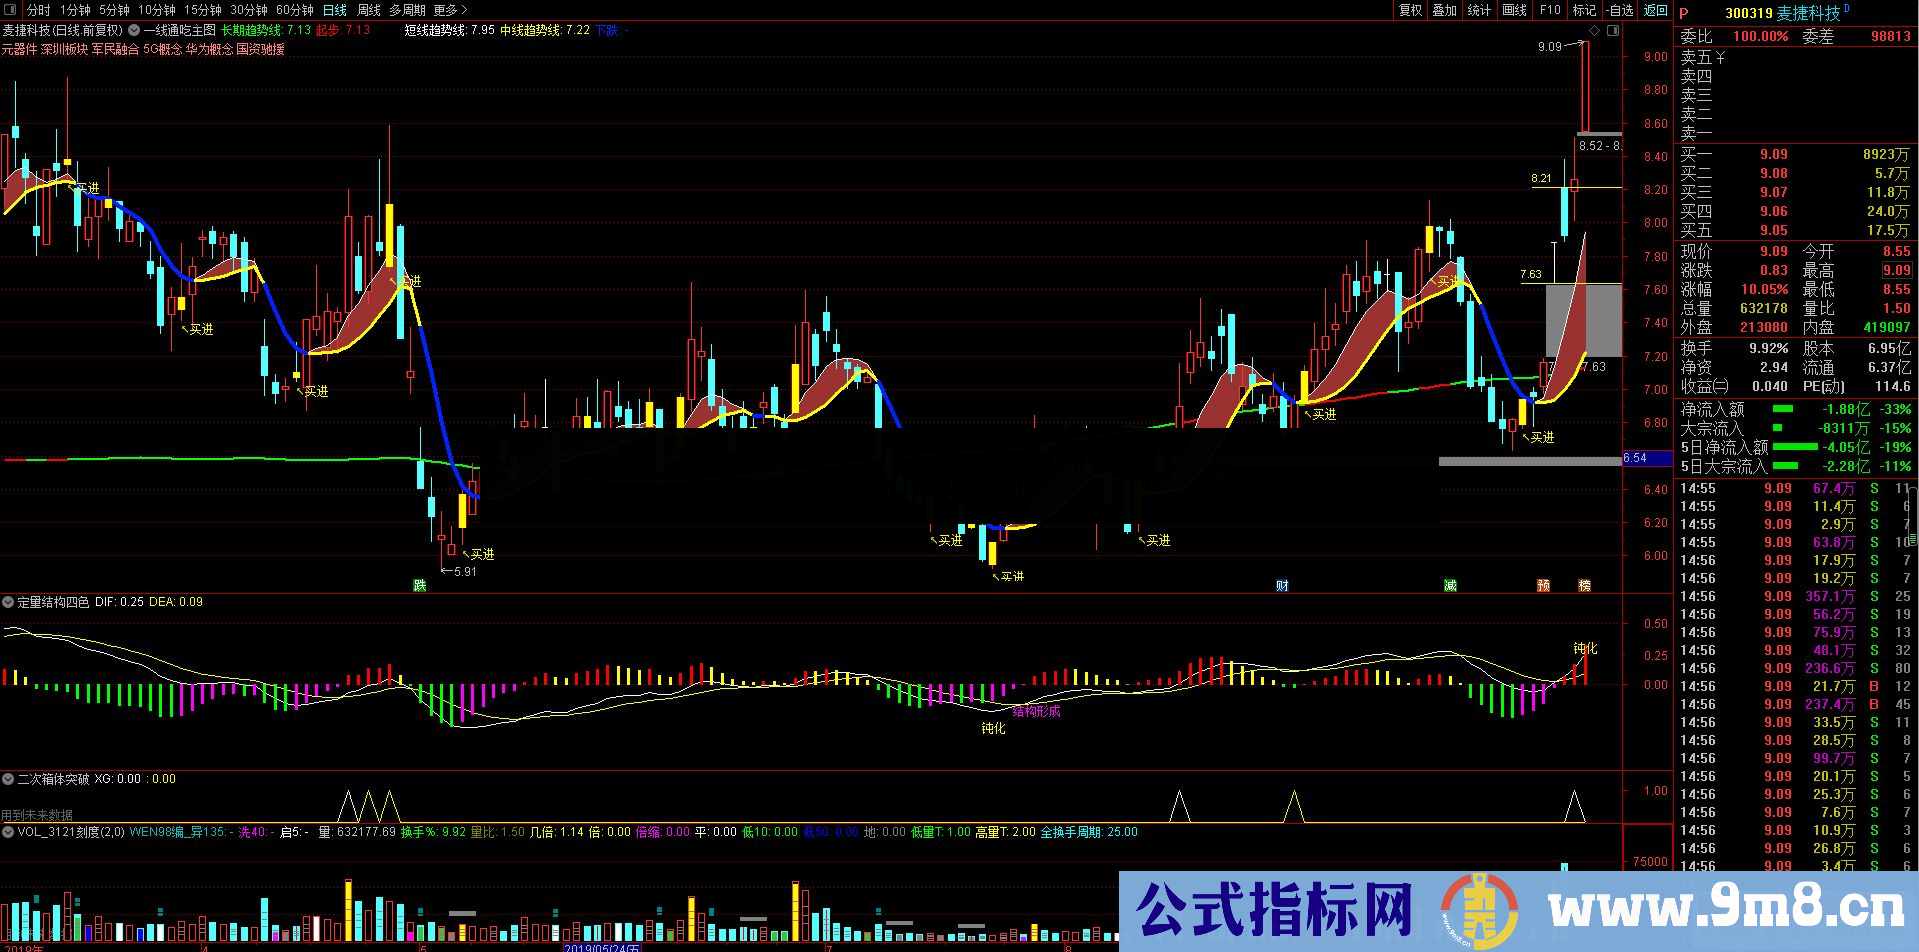Click the 返回 return button
This screenshot has width=1919, height=952.
(x=1655, y=10)
